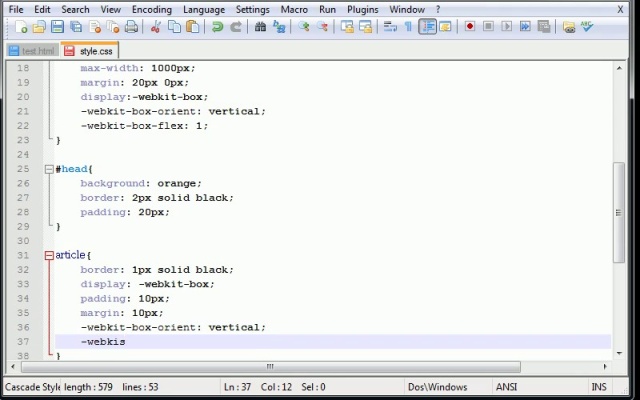Click the vertical scrollbar thumb

click(619, 212)
